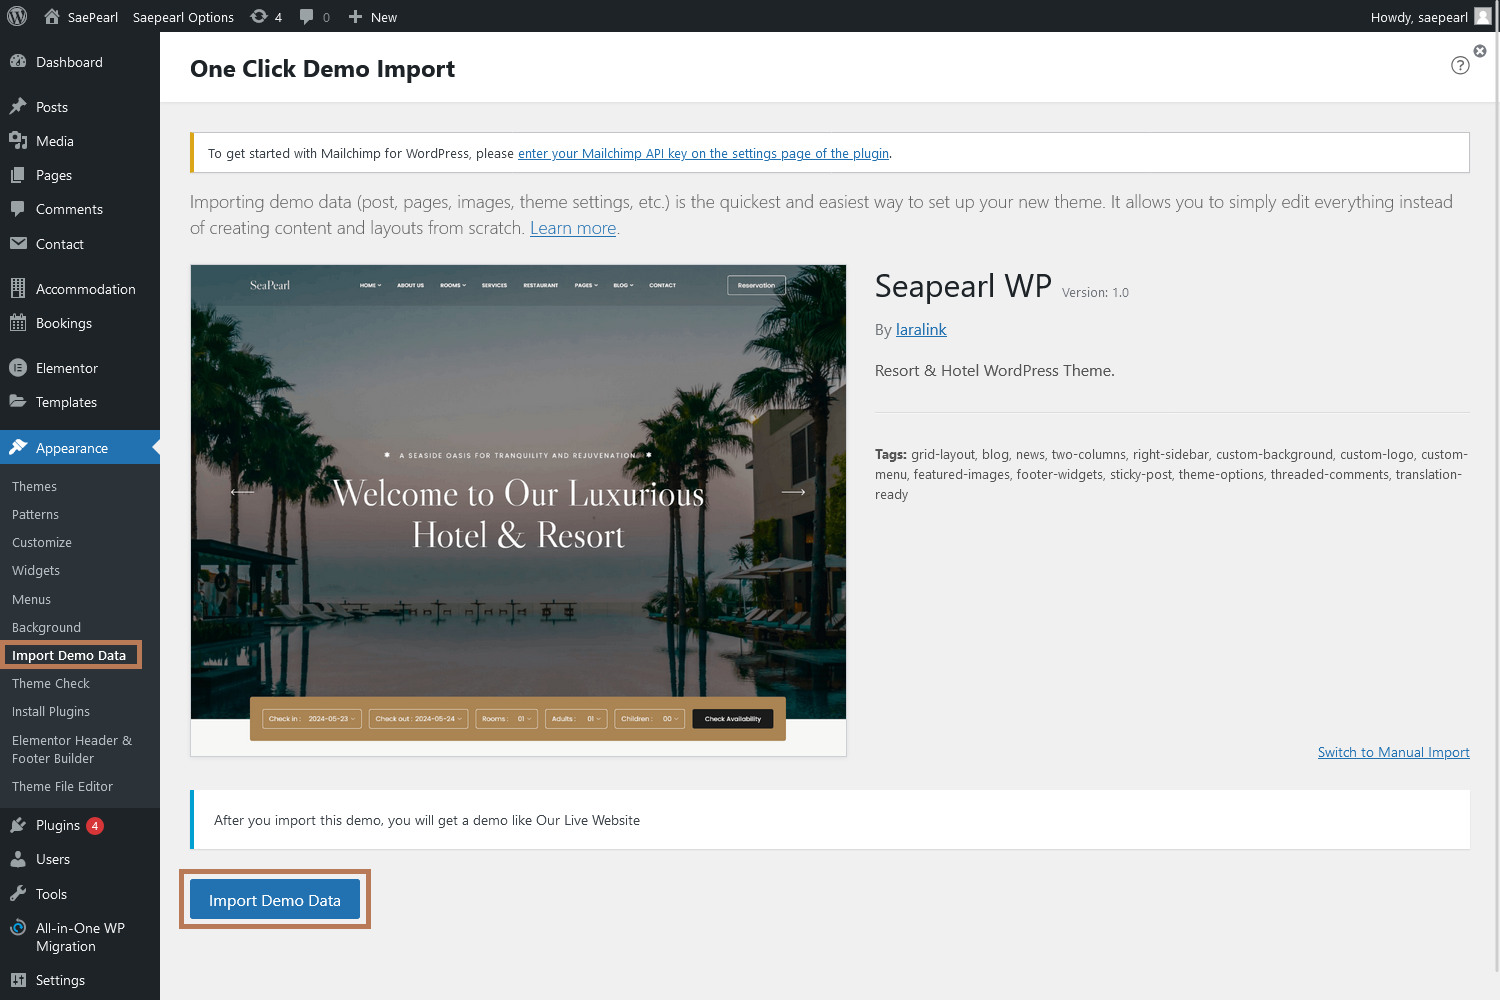Click the Accommodation building icon
The image size is (1500, 1000).
[x=18, y=288]
